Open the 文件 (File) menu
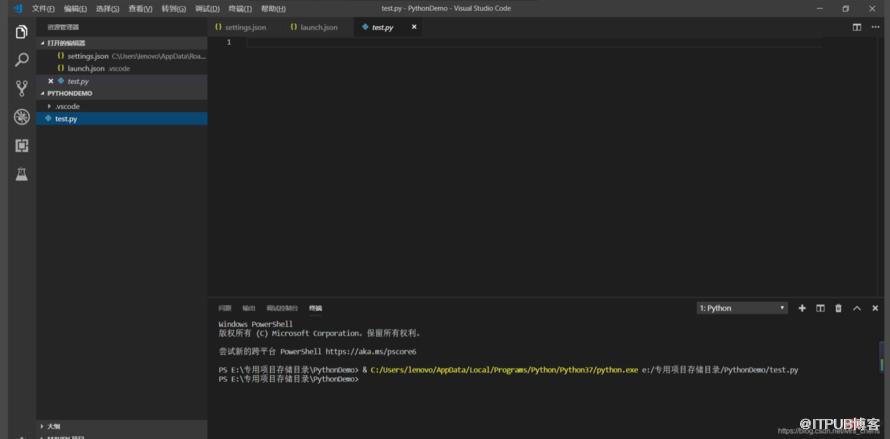This screenshot has height=439, width=890. tap(43, 9)
